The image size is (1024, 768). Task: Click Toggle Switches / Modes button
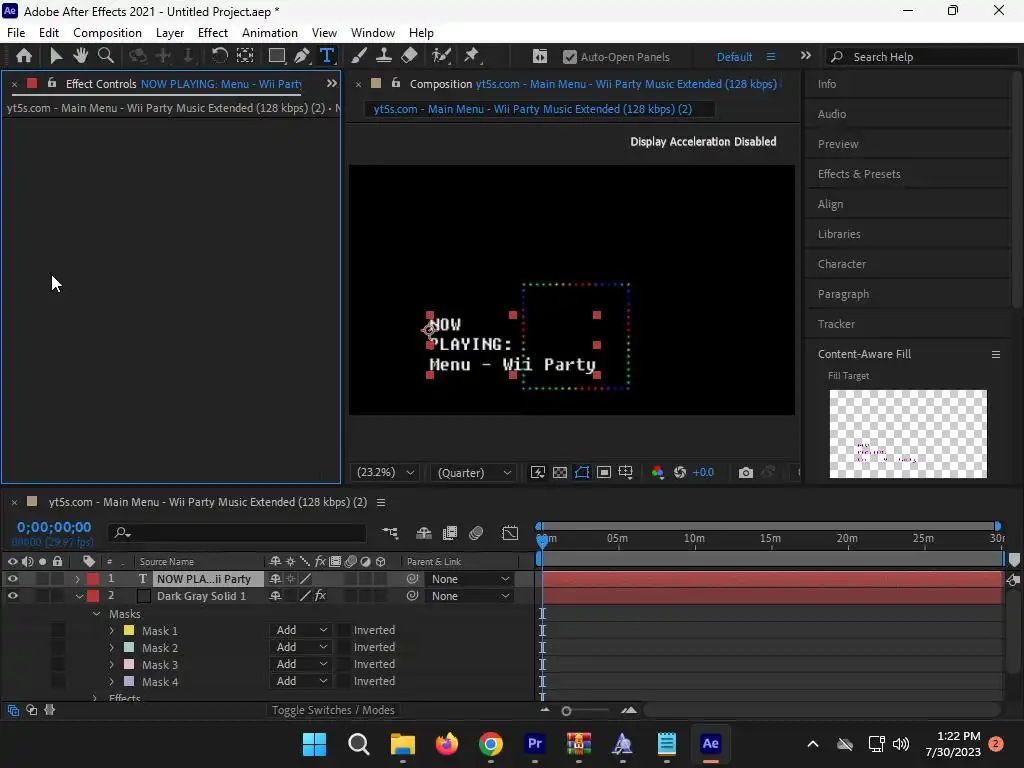[333, 710]
